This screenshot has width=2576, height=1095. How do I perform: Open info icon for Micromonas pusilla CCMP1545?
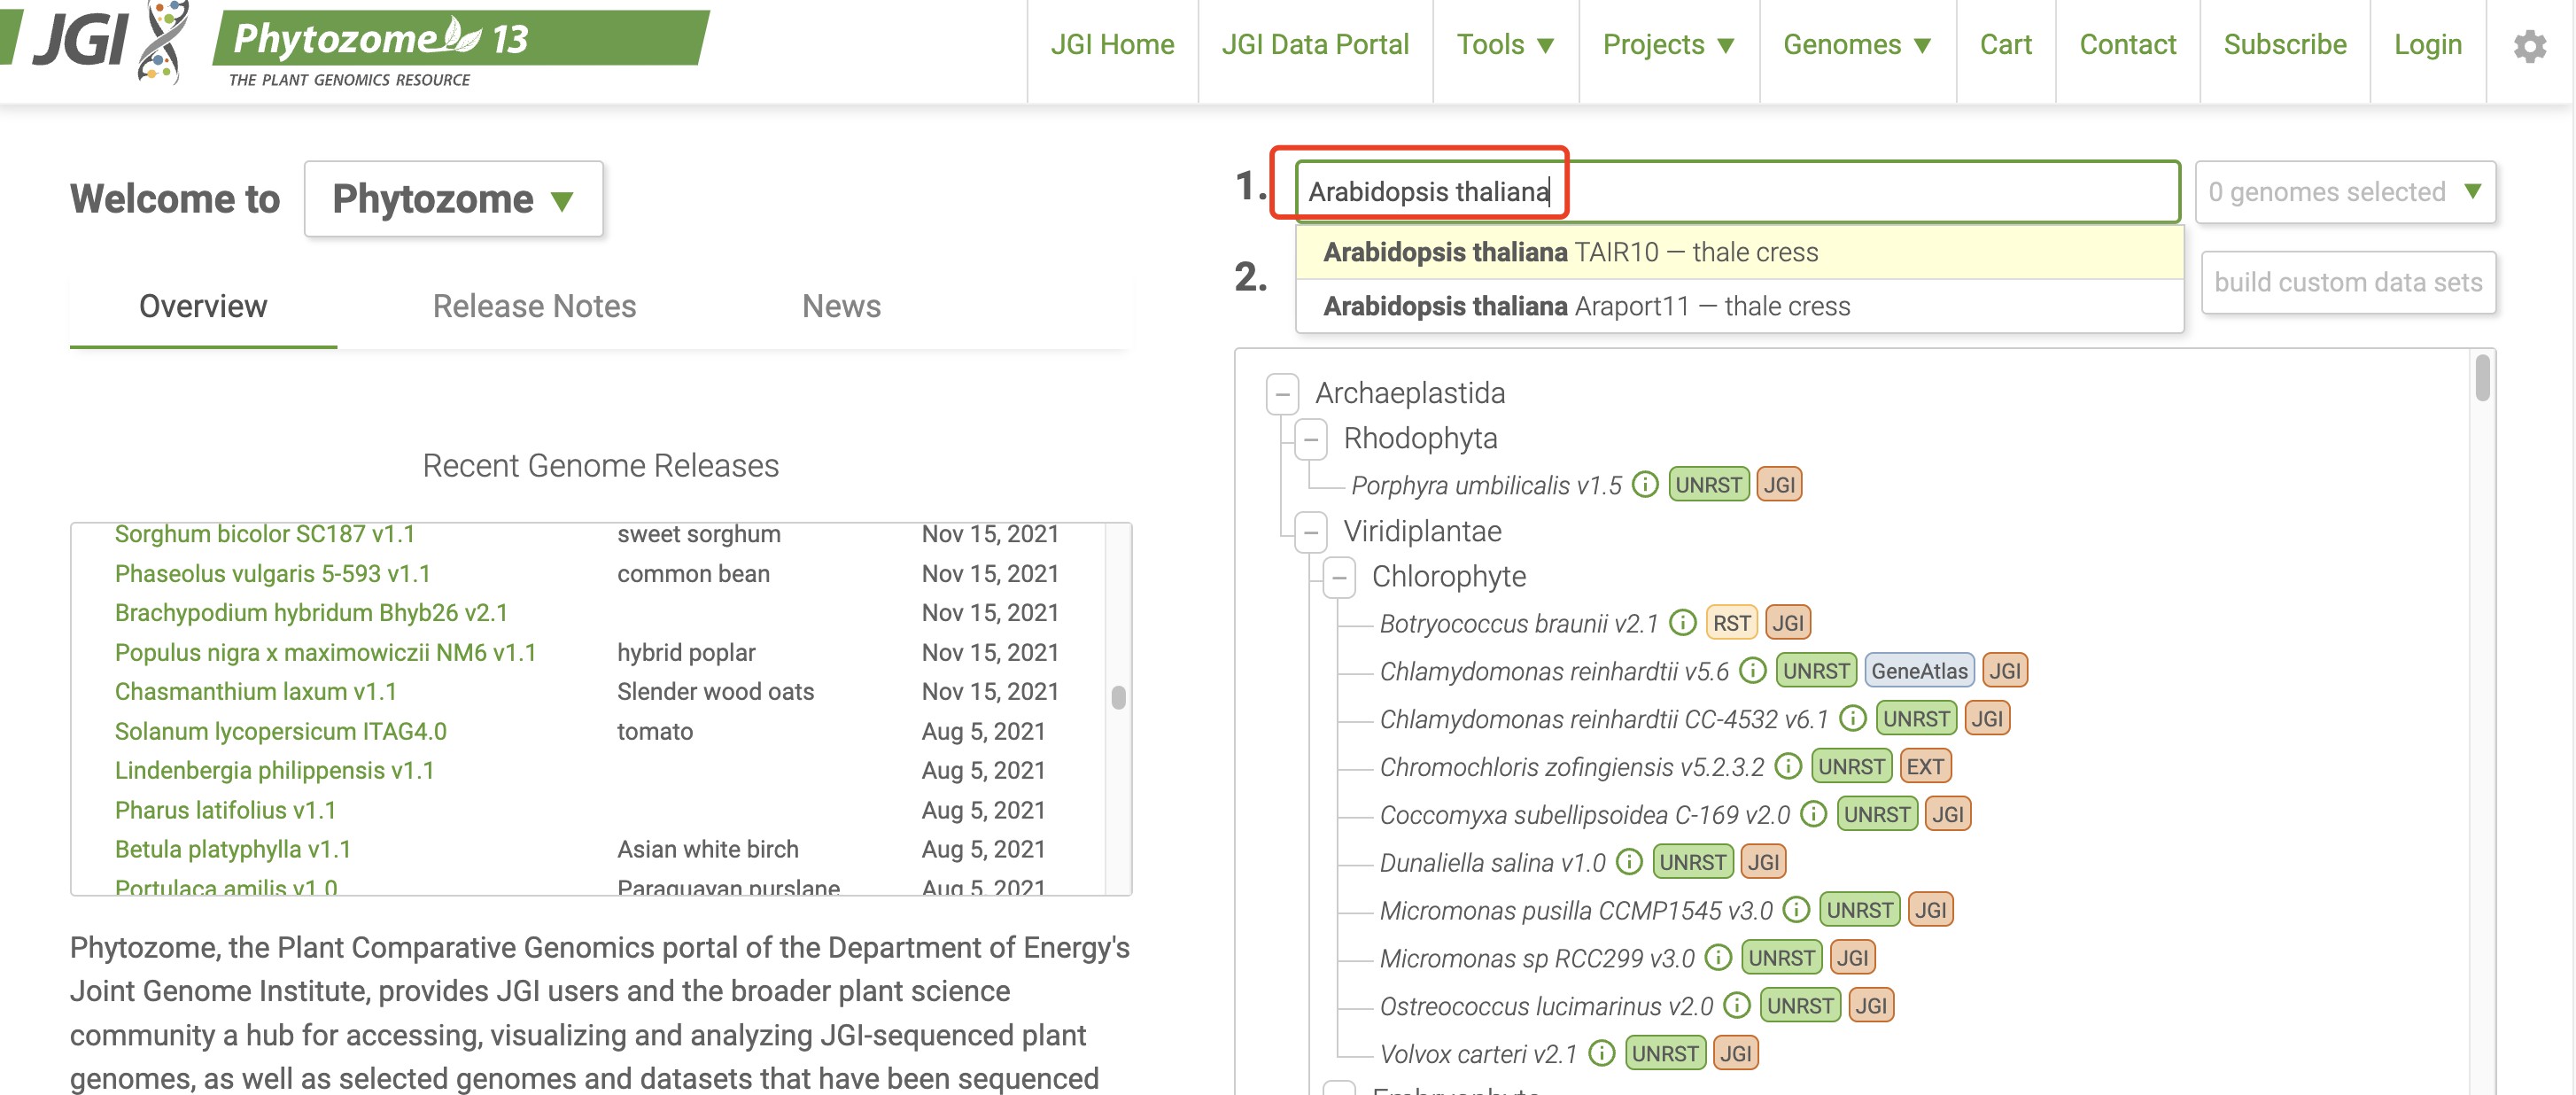click(x=1797, y=910)
